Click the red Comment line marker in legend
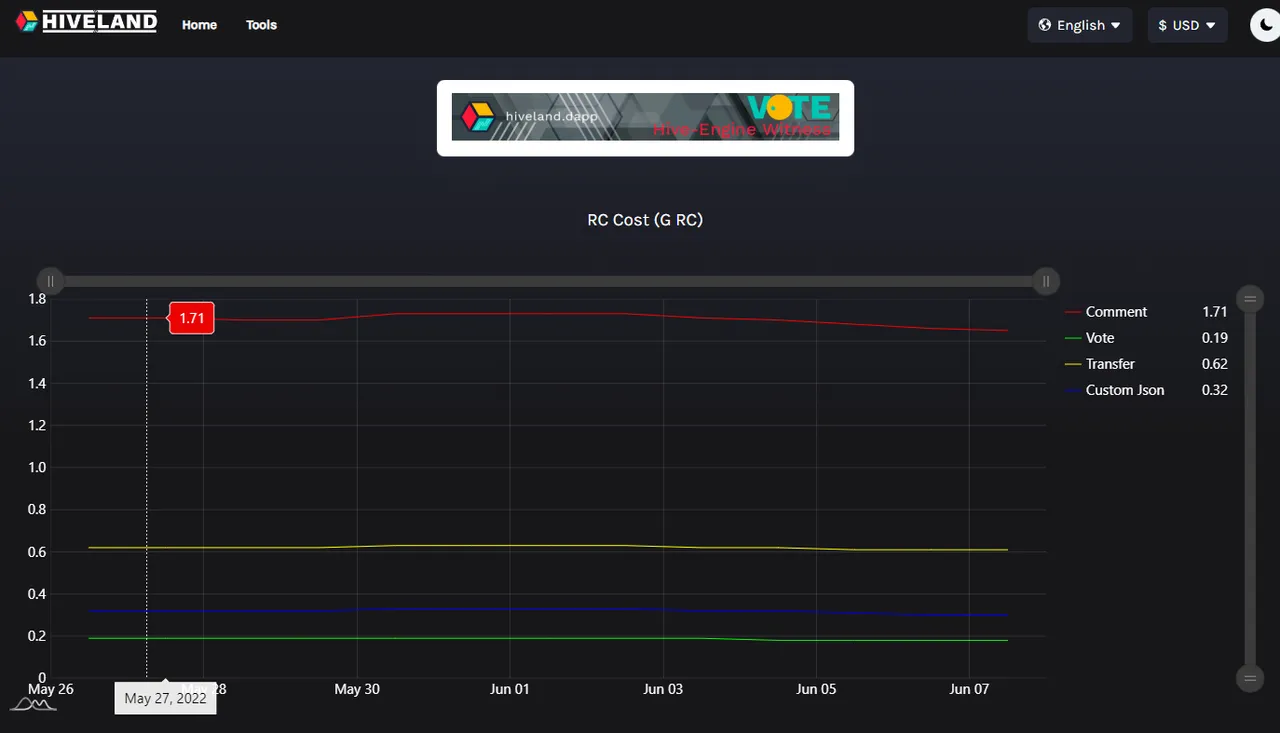 (1072, 312)
